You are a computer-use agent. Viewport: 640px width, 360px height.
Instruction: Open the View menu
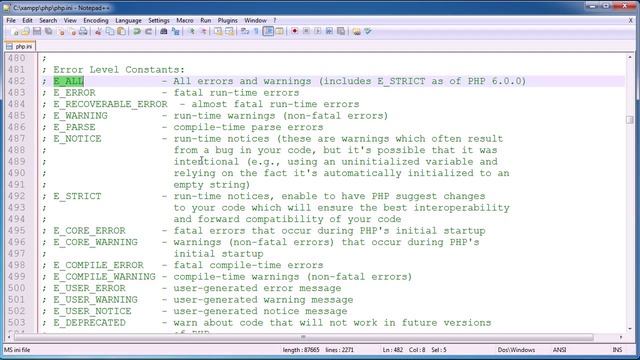pos(70,20)
